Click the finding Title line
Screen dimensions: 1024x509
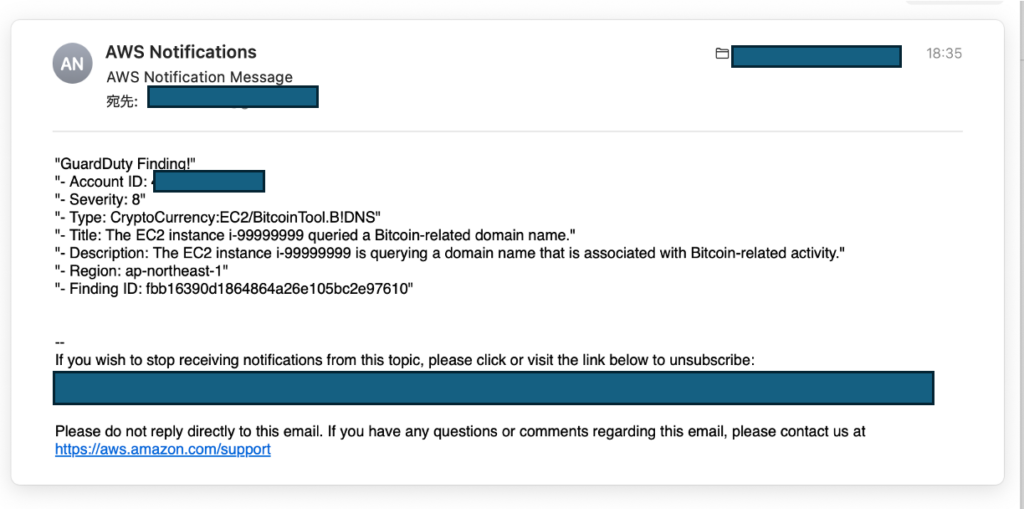pyautogui.click(x=308, y=235)
